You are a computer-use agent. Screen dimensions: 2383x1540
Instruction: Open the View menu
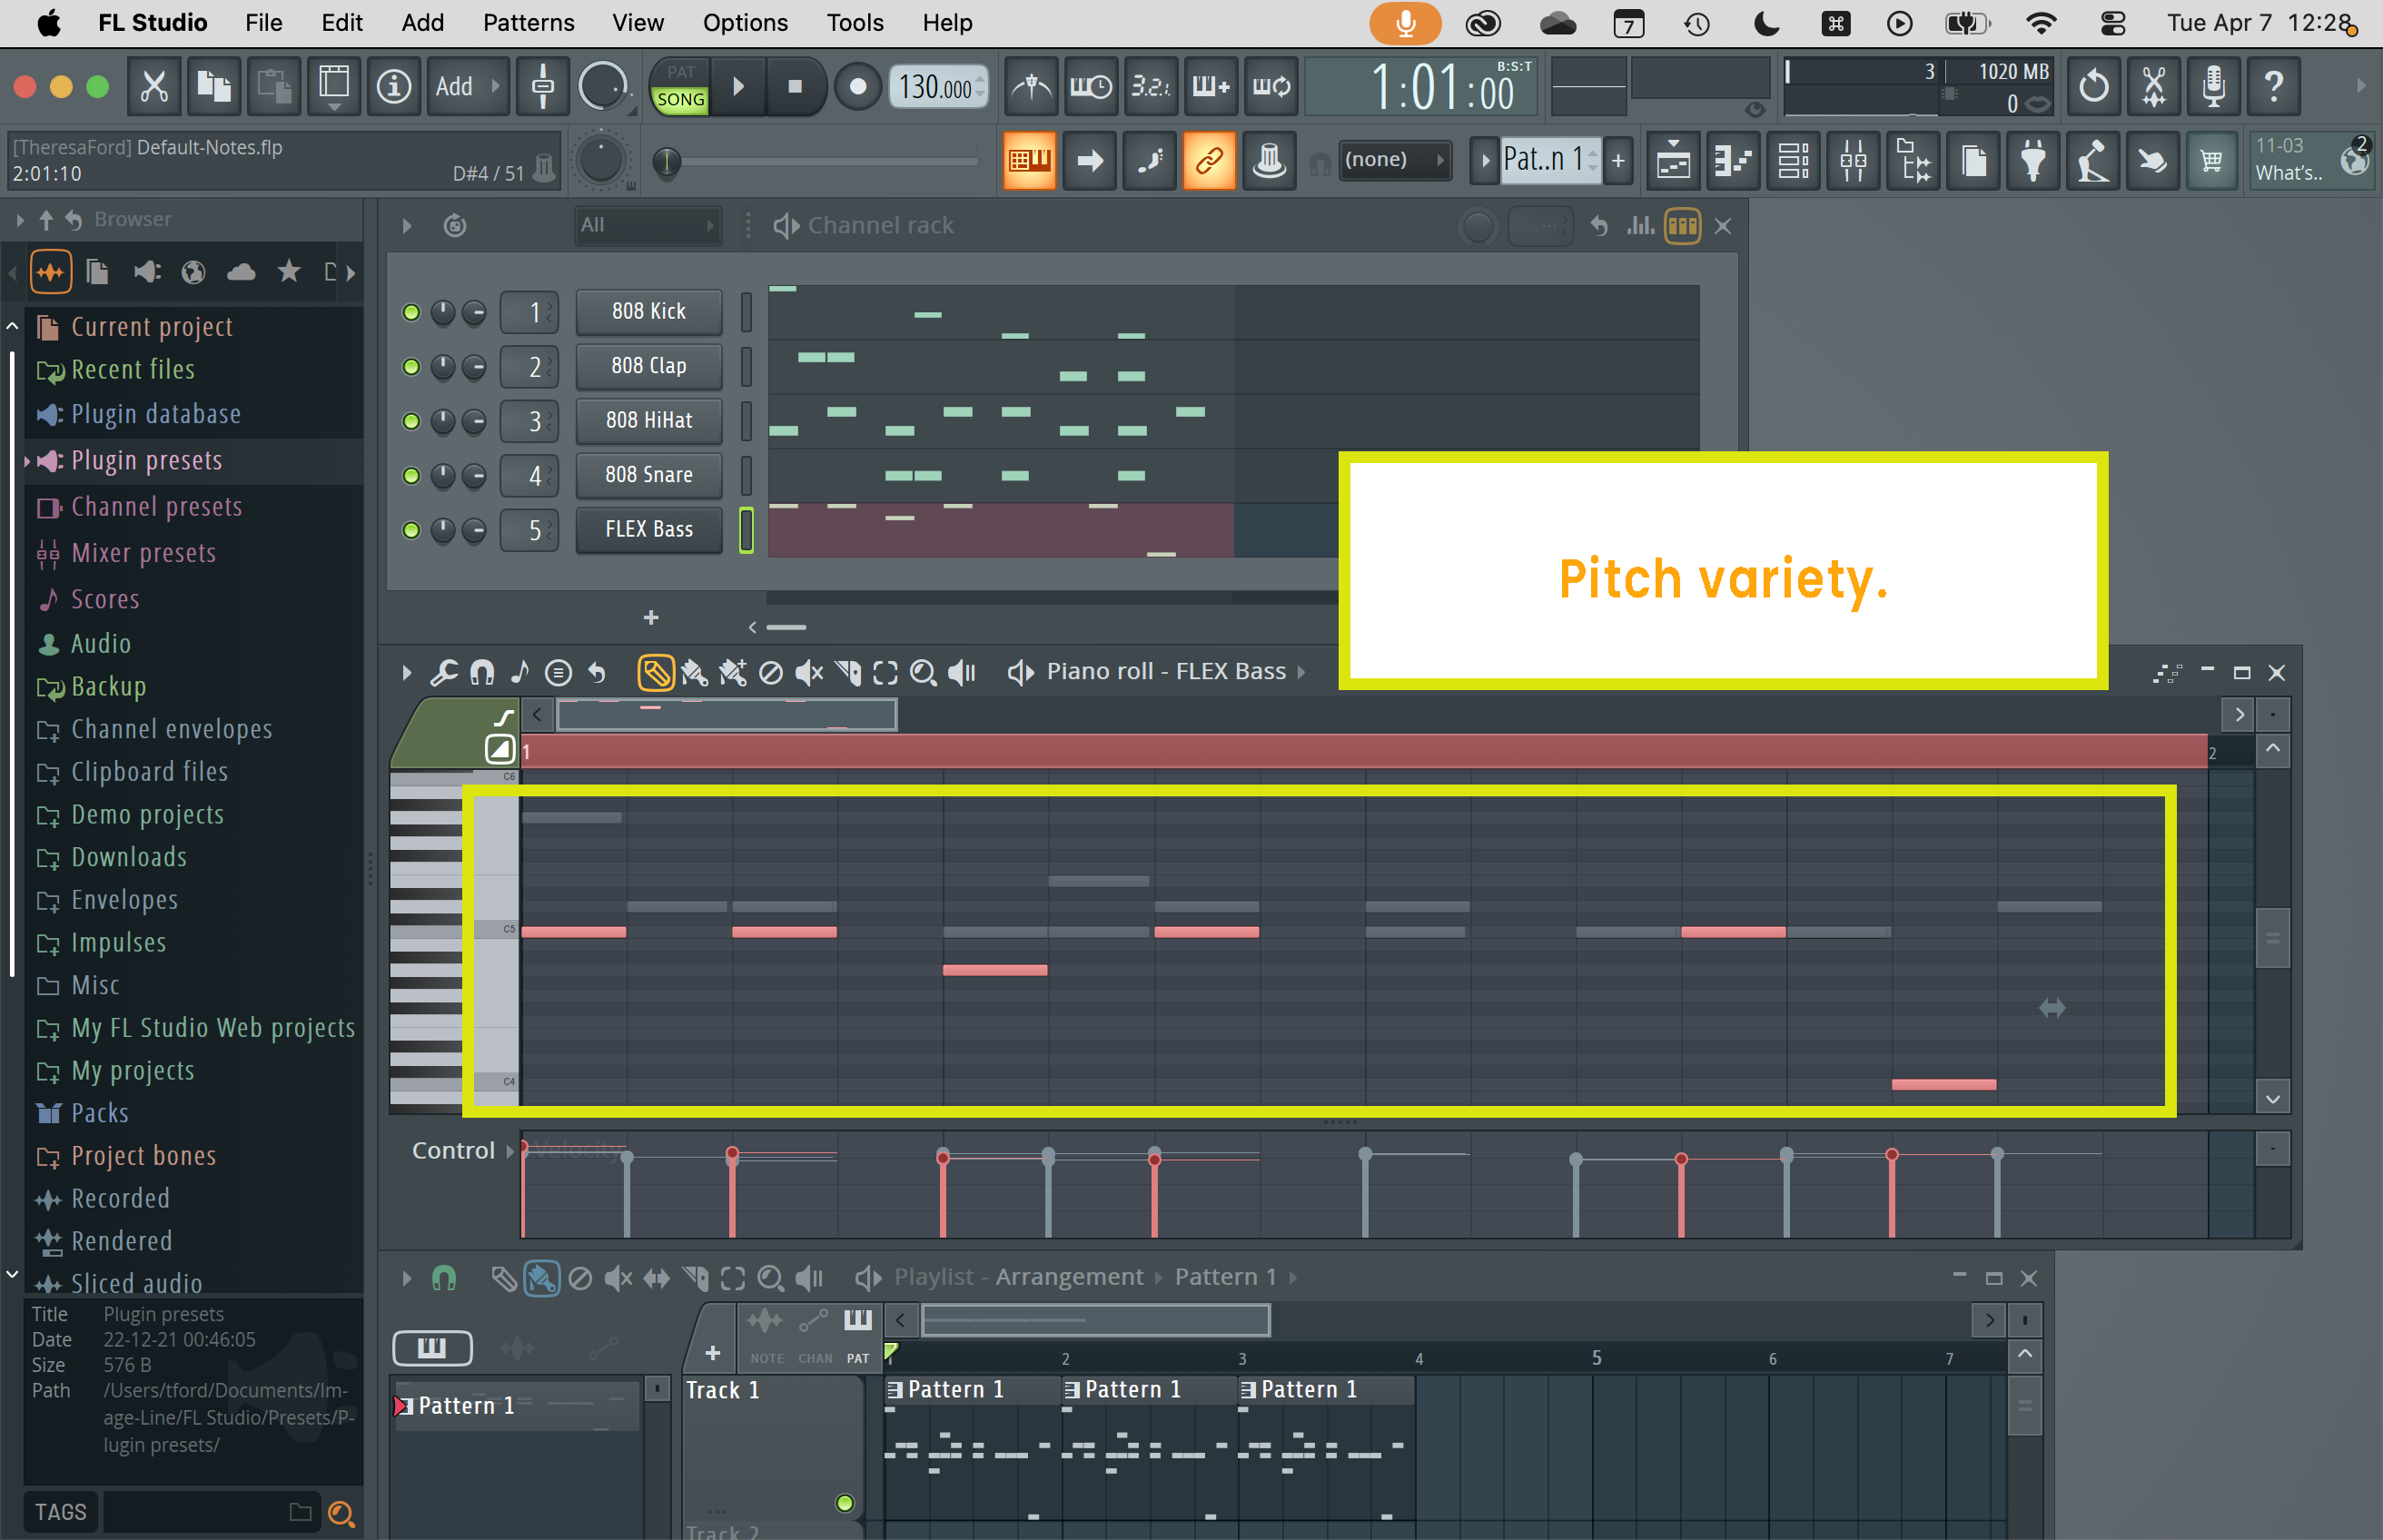[637, 23]
